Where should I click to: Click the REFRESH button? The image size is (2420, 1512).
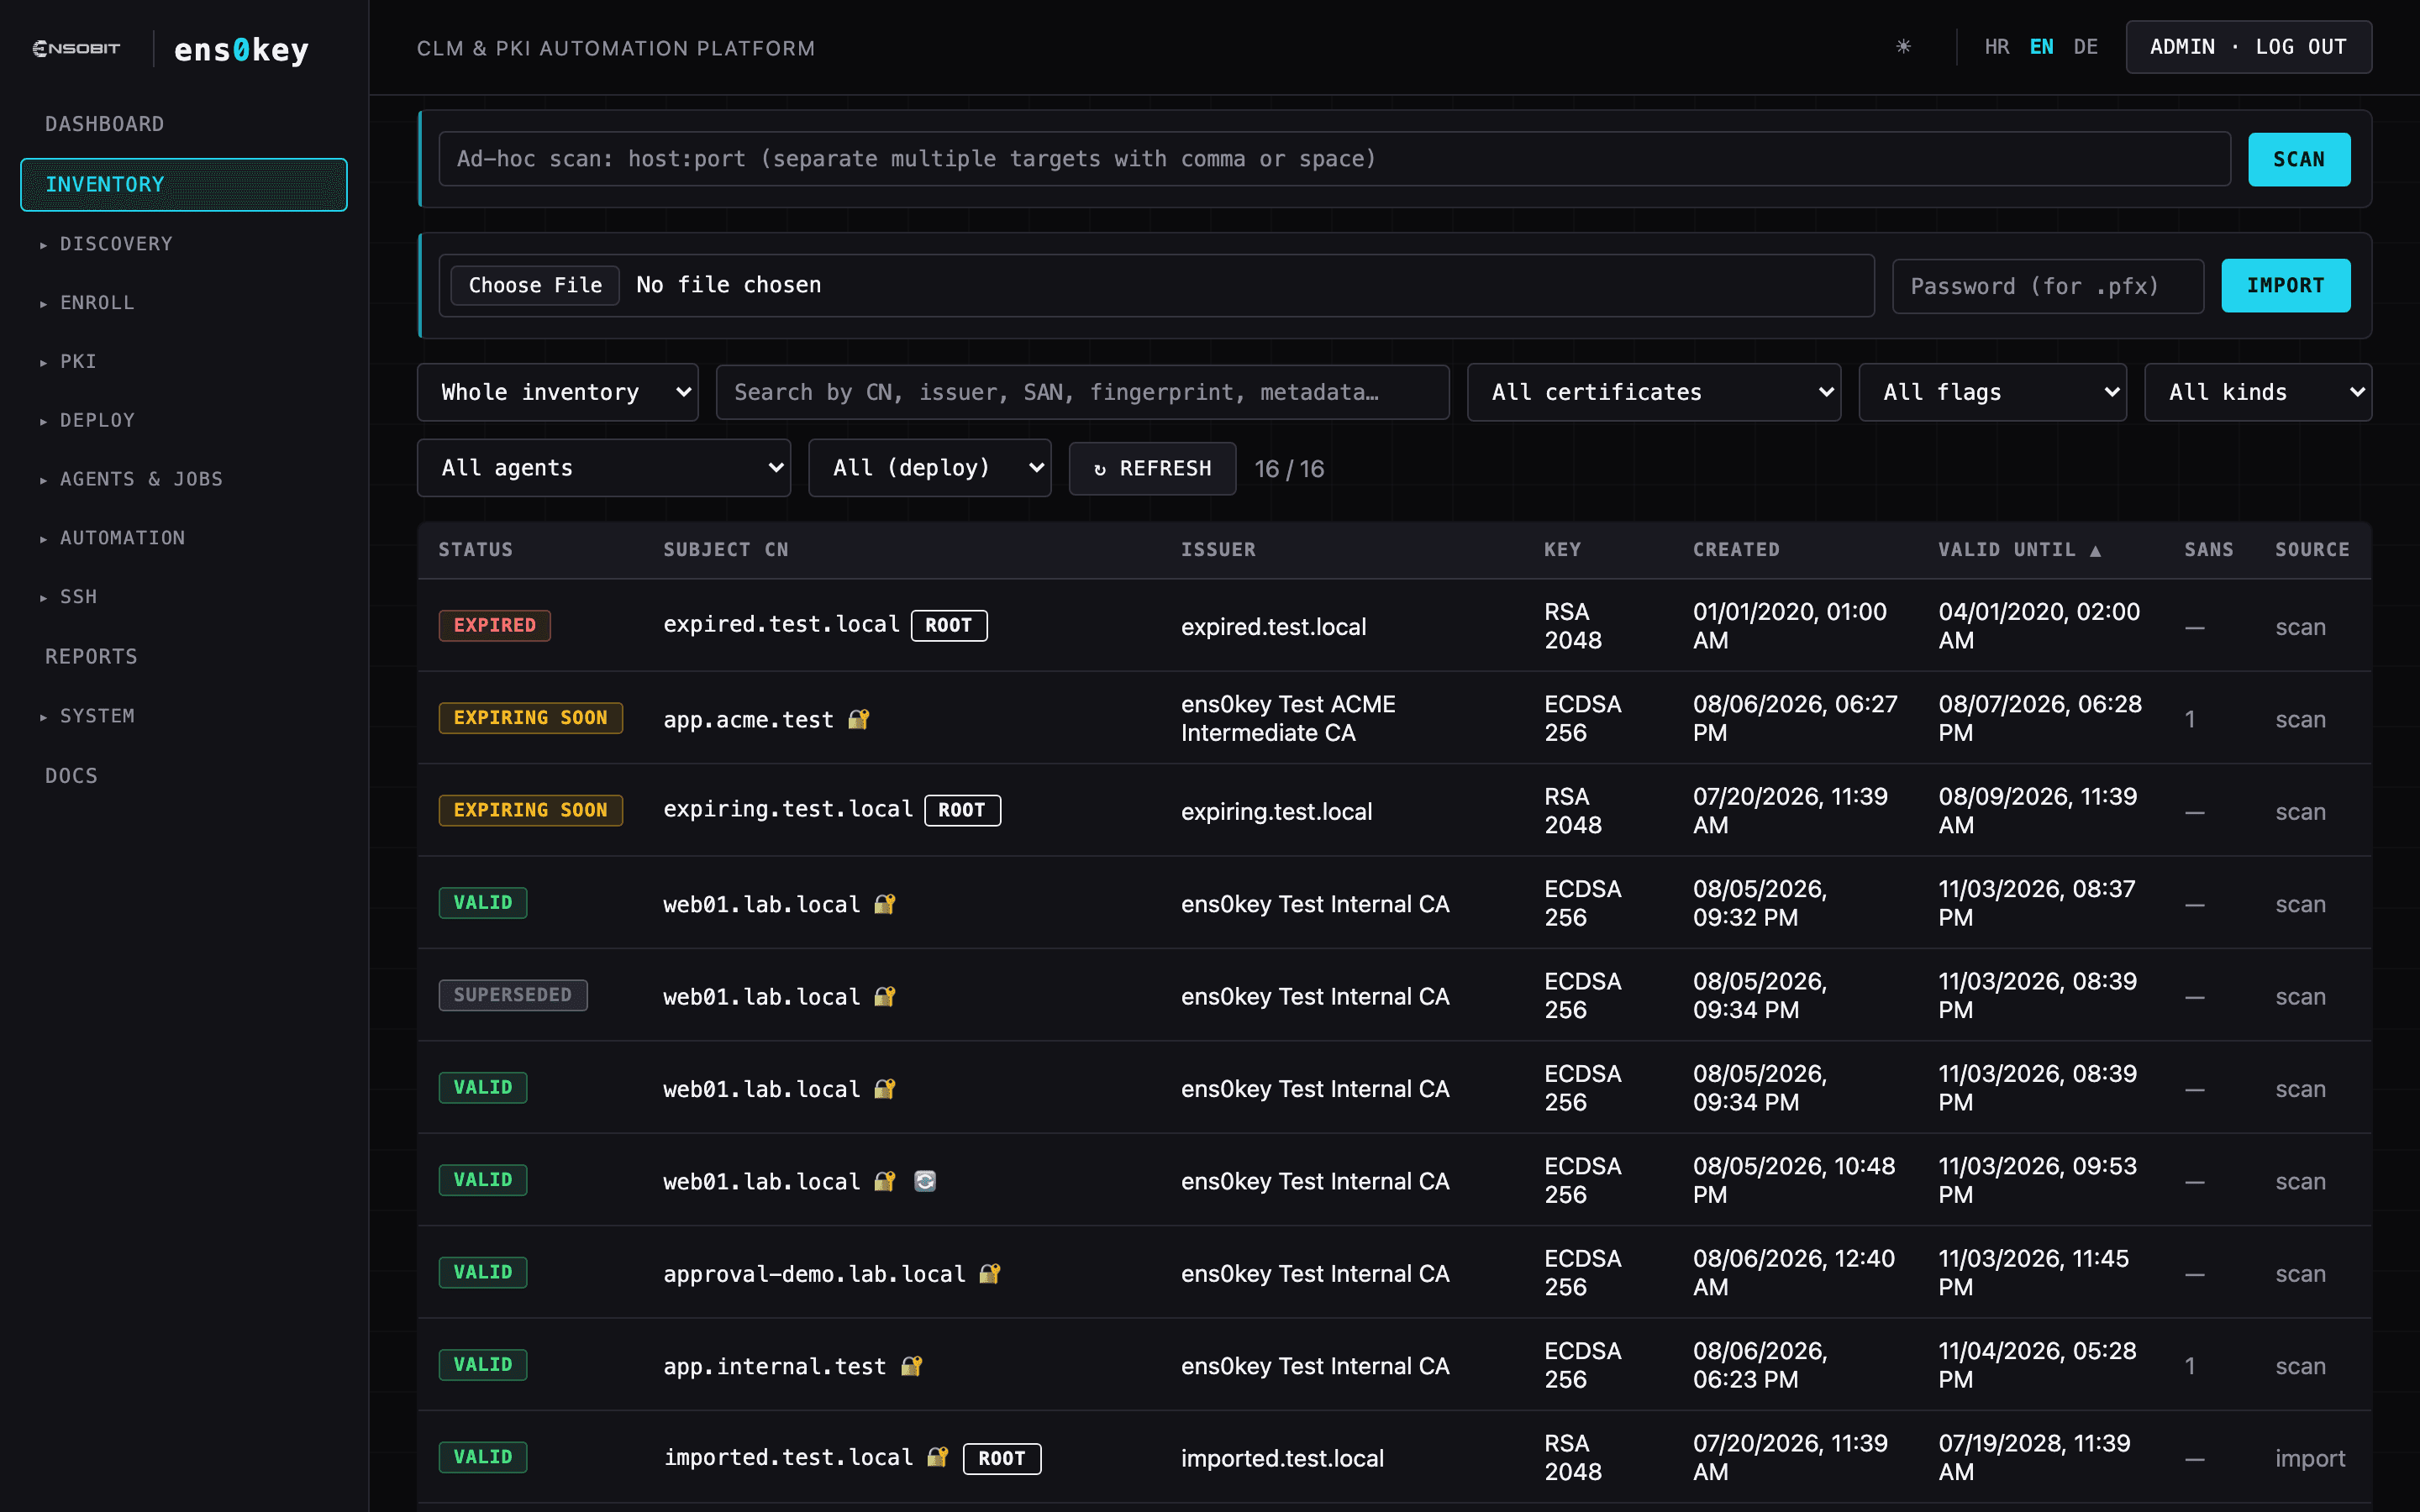coord(1152,468)
